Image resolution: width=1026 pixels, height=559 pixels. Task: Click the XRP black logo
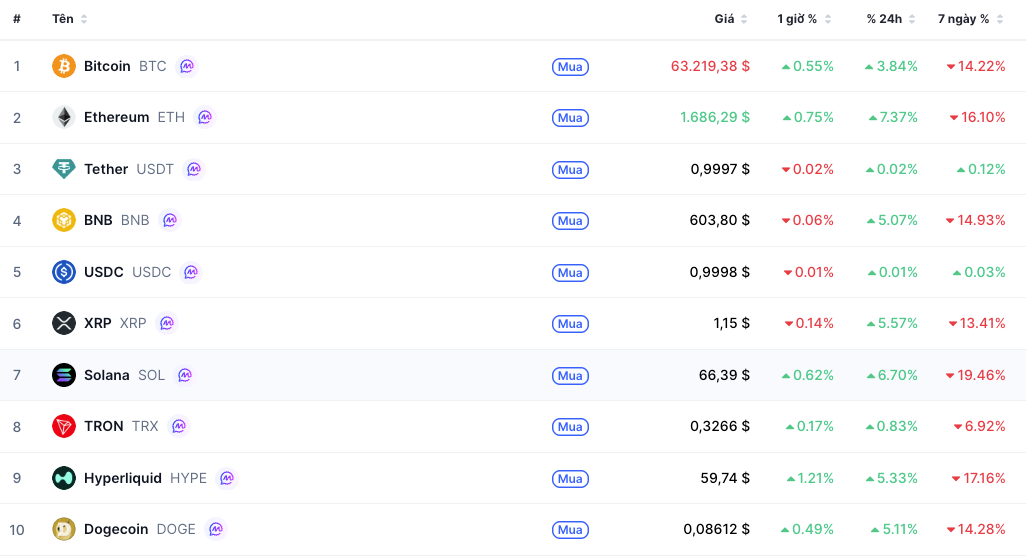(63, 323)
